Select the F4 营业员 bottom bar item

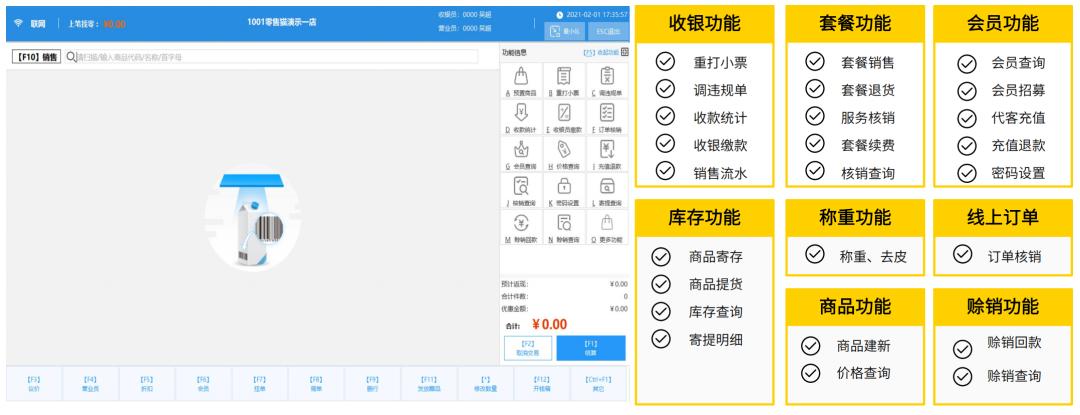click(90, 384)
